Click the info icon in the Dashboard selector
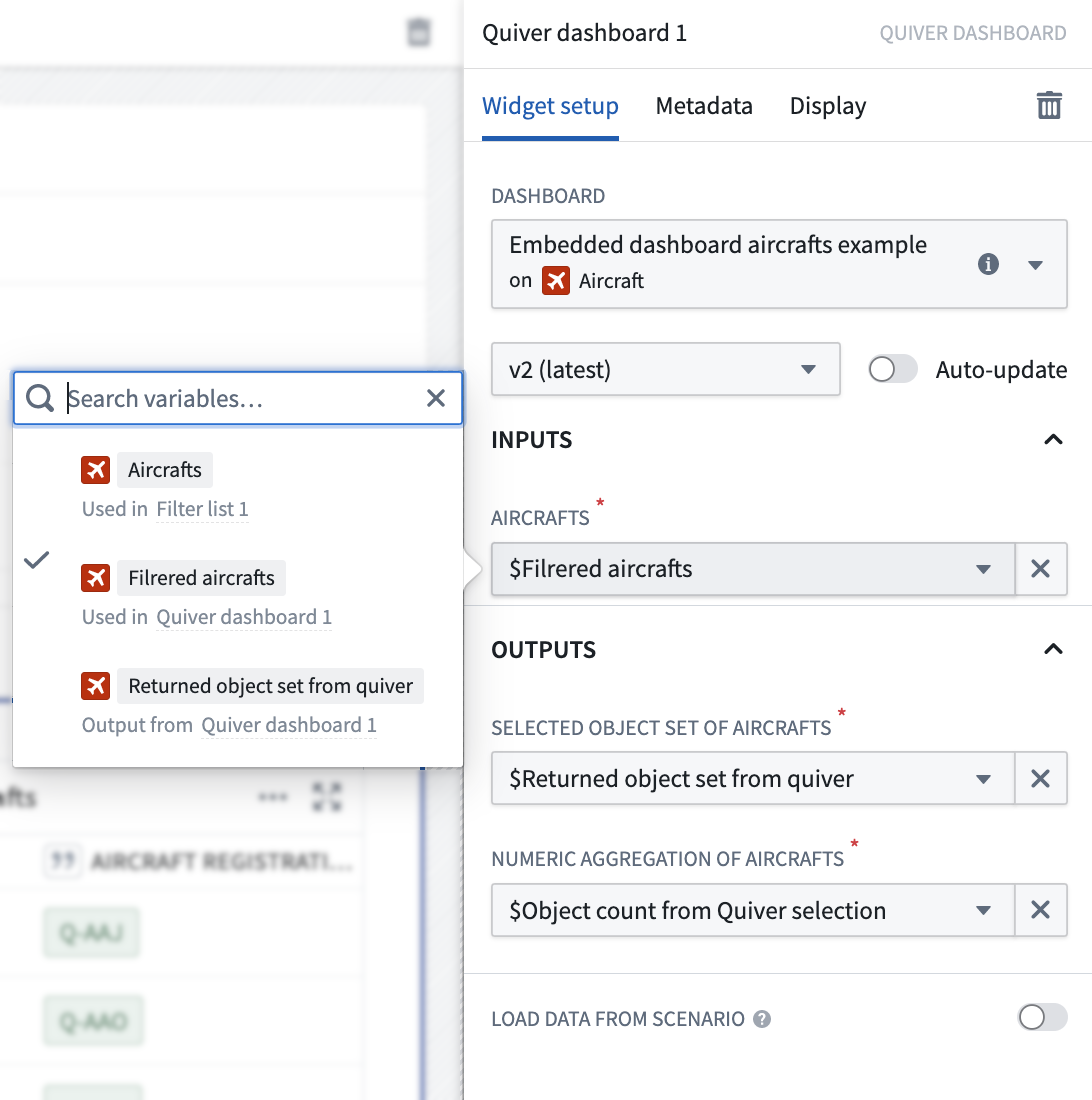The width and height of the screenshot is (1092, 1100). tap(988, 264)
